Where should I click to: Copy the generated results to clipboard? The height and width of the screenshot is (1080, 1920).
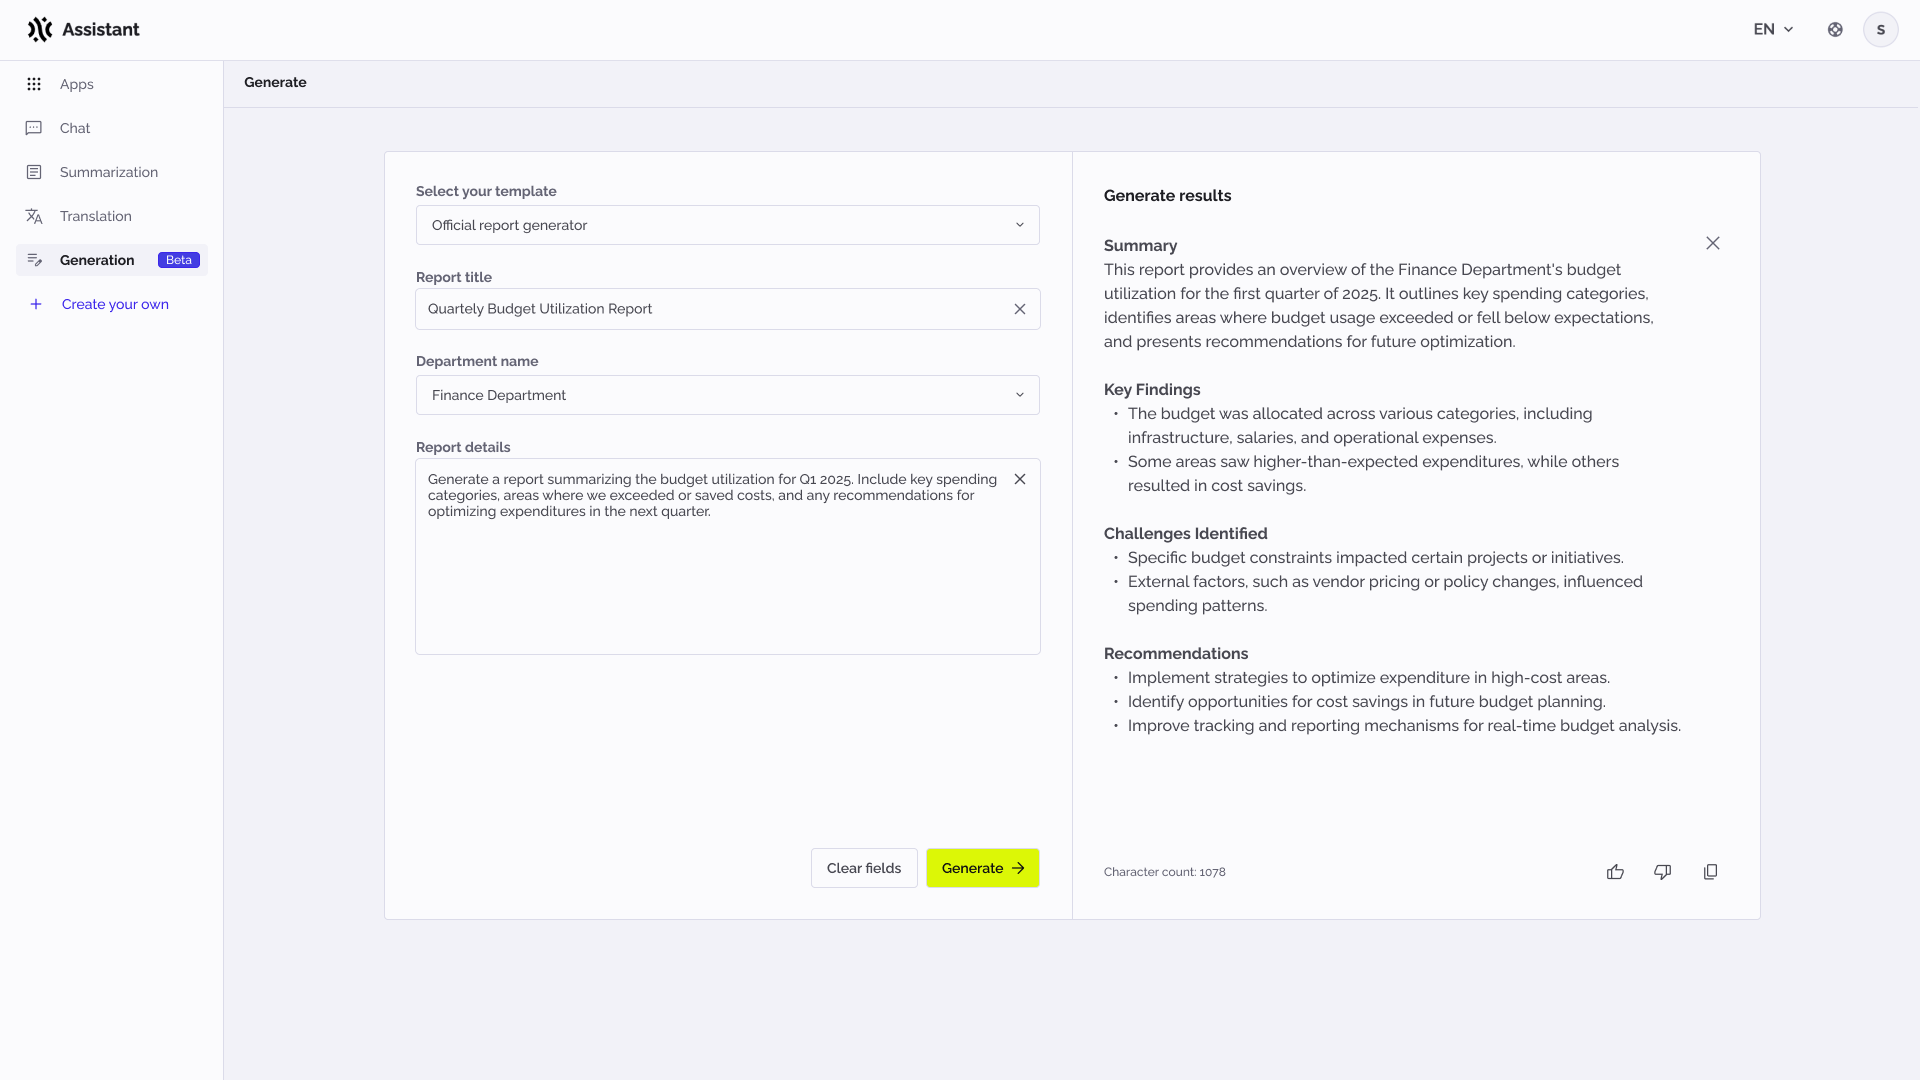pos(1711,872)
